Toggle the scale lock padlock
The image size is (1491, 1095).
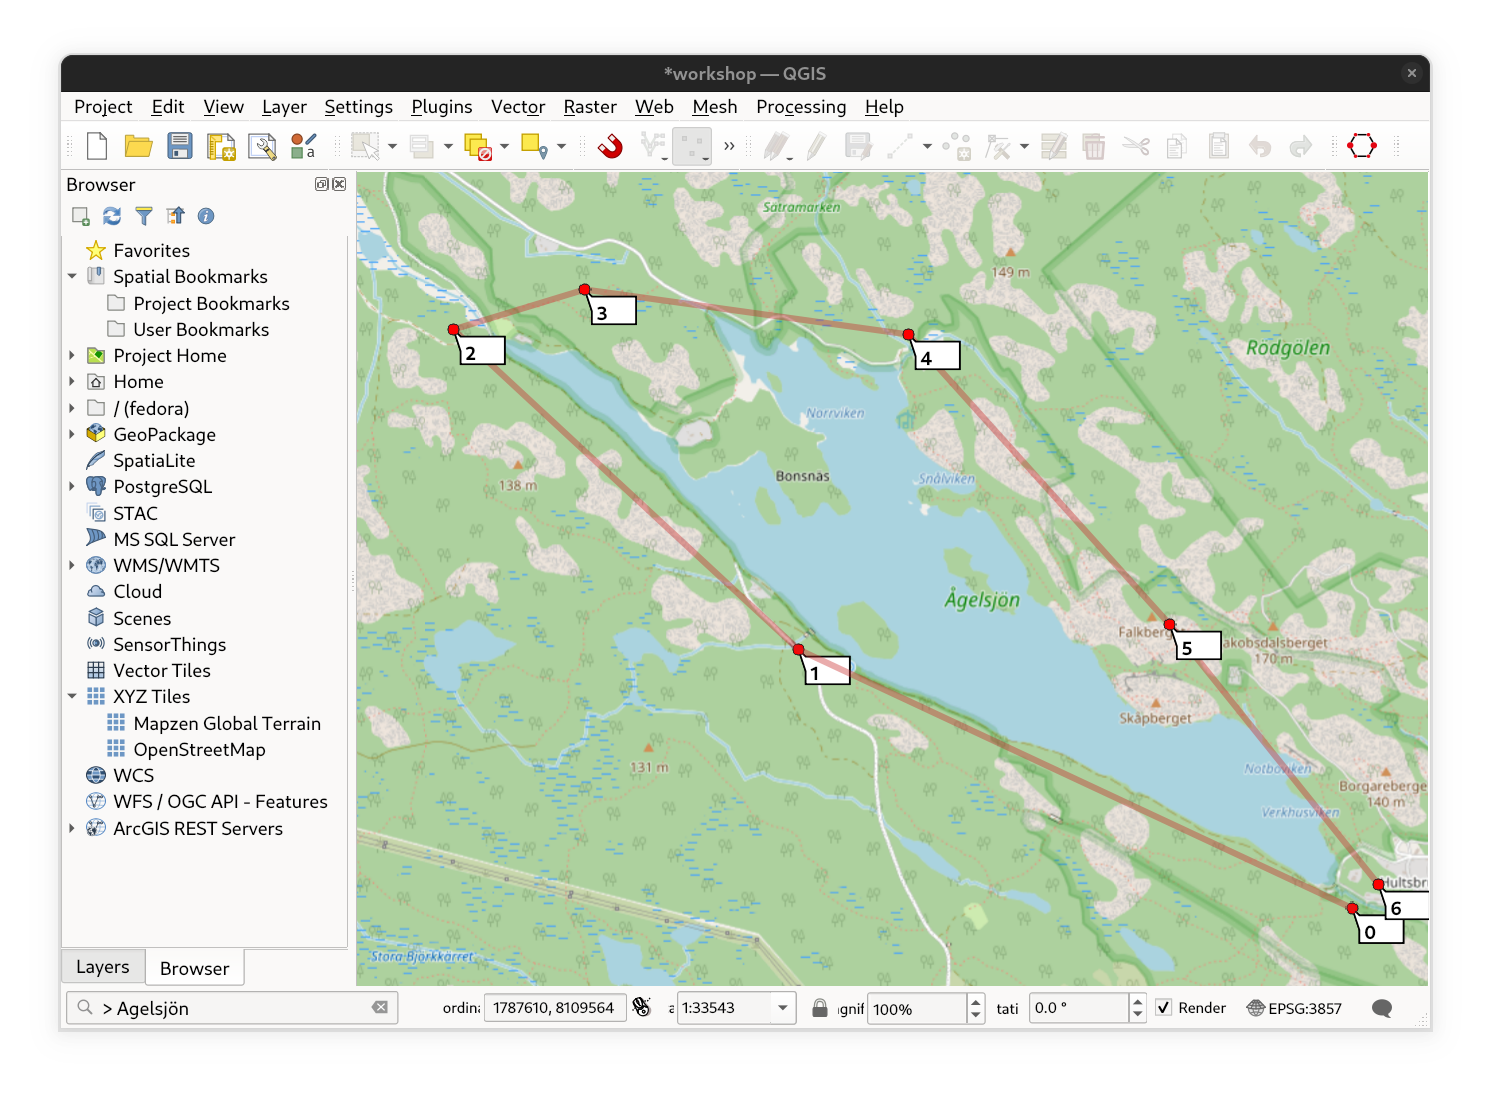pyautogui.click(x=820, y=1008)
